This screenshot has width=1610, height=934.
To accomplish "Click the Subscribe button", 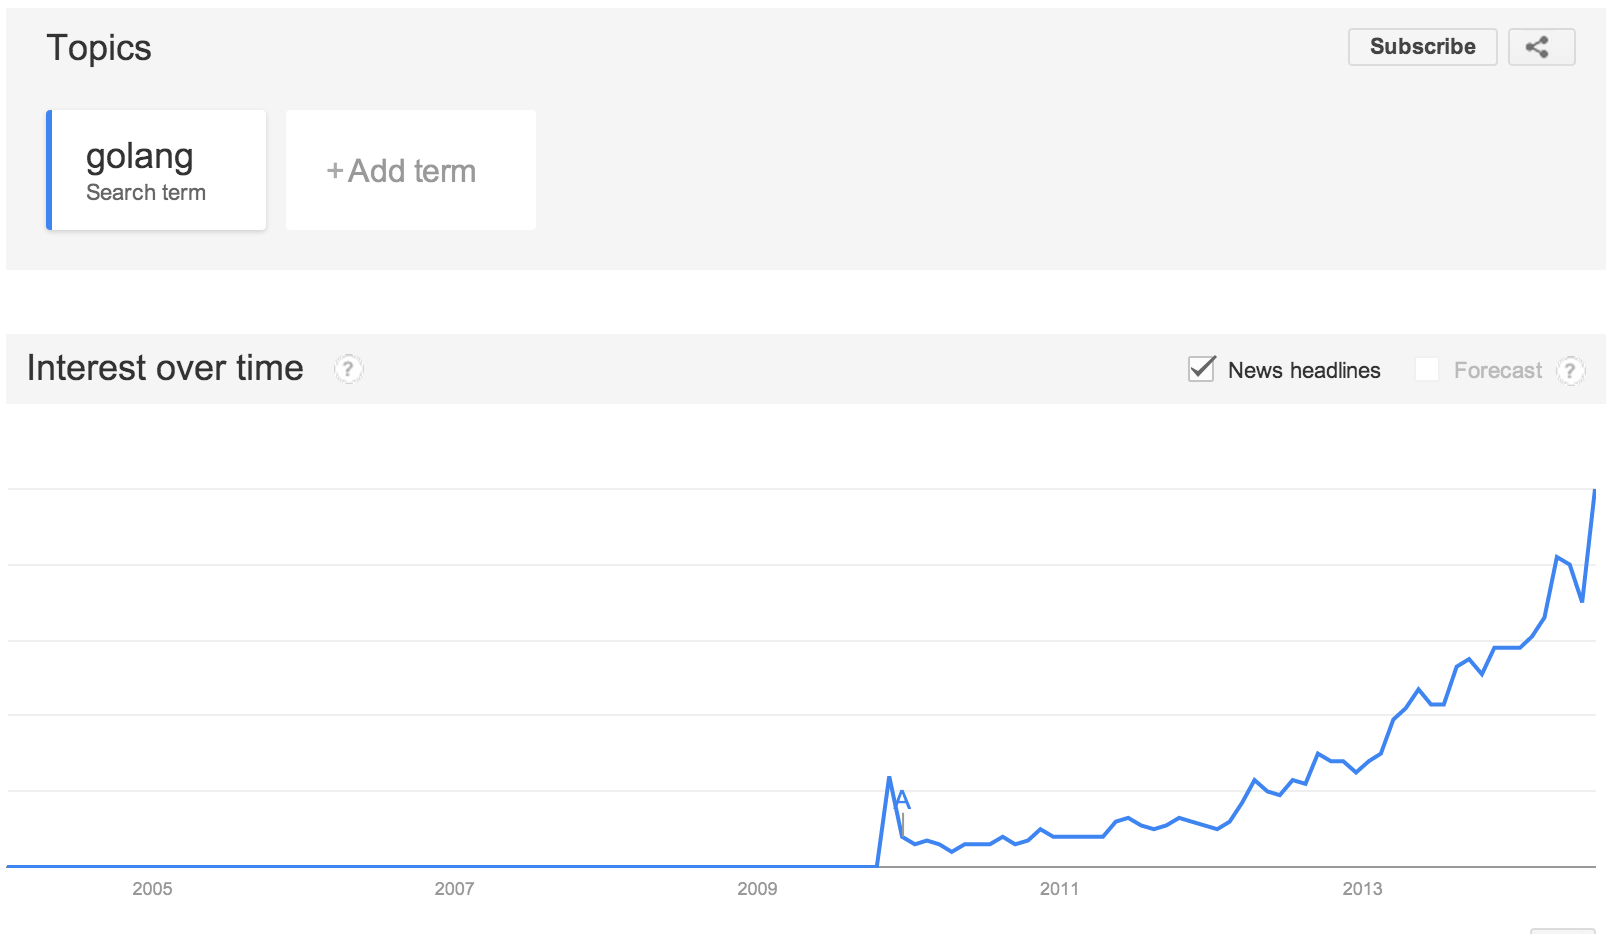I will pos(1421,47).
